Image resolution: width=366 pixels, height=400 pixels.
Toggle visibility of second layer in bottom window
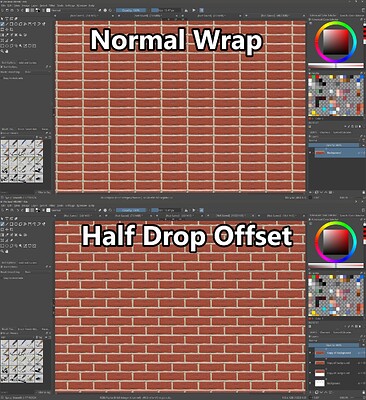click(310, 362)
